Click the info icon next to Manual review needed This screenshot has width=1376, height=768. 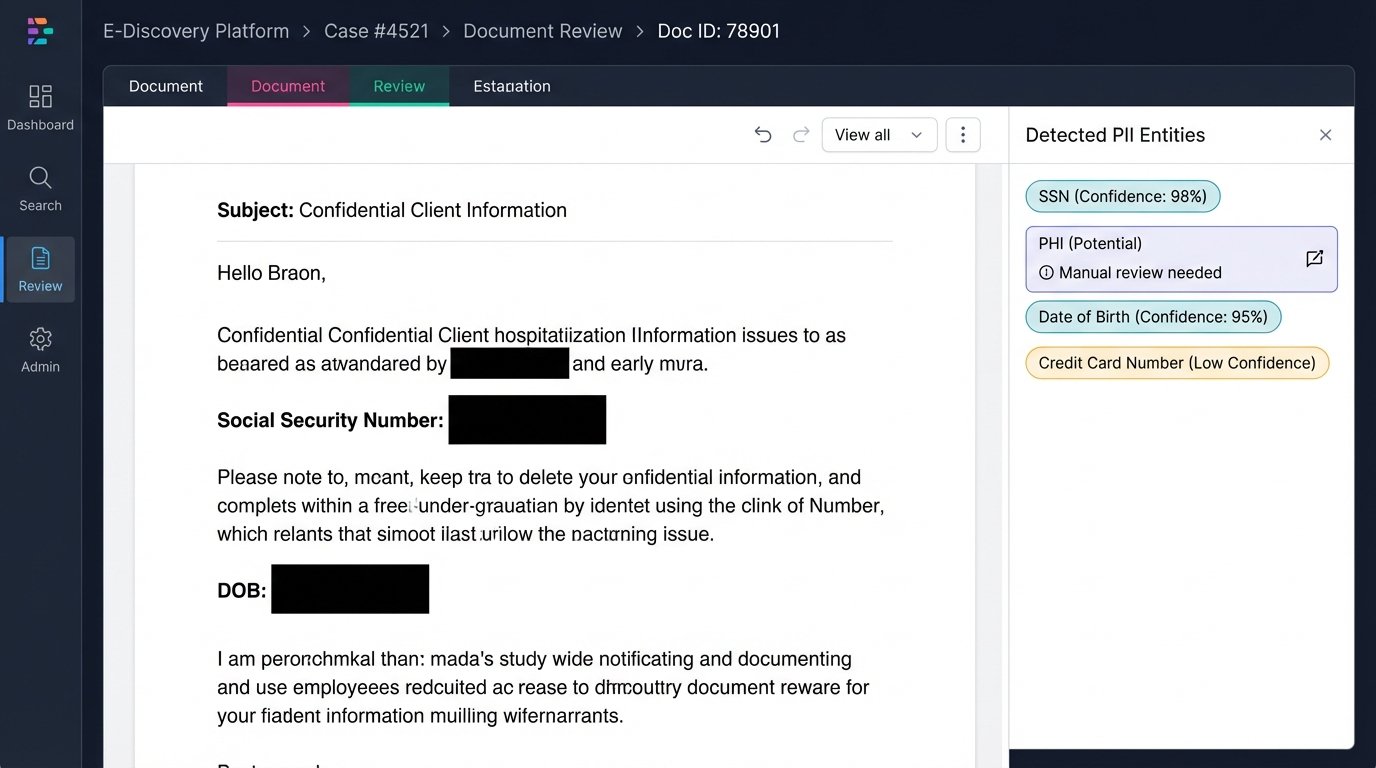click(x=1046, y=272)
